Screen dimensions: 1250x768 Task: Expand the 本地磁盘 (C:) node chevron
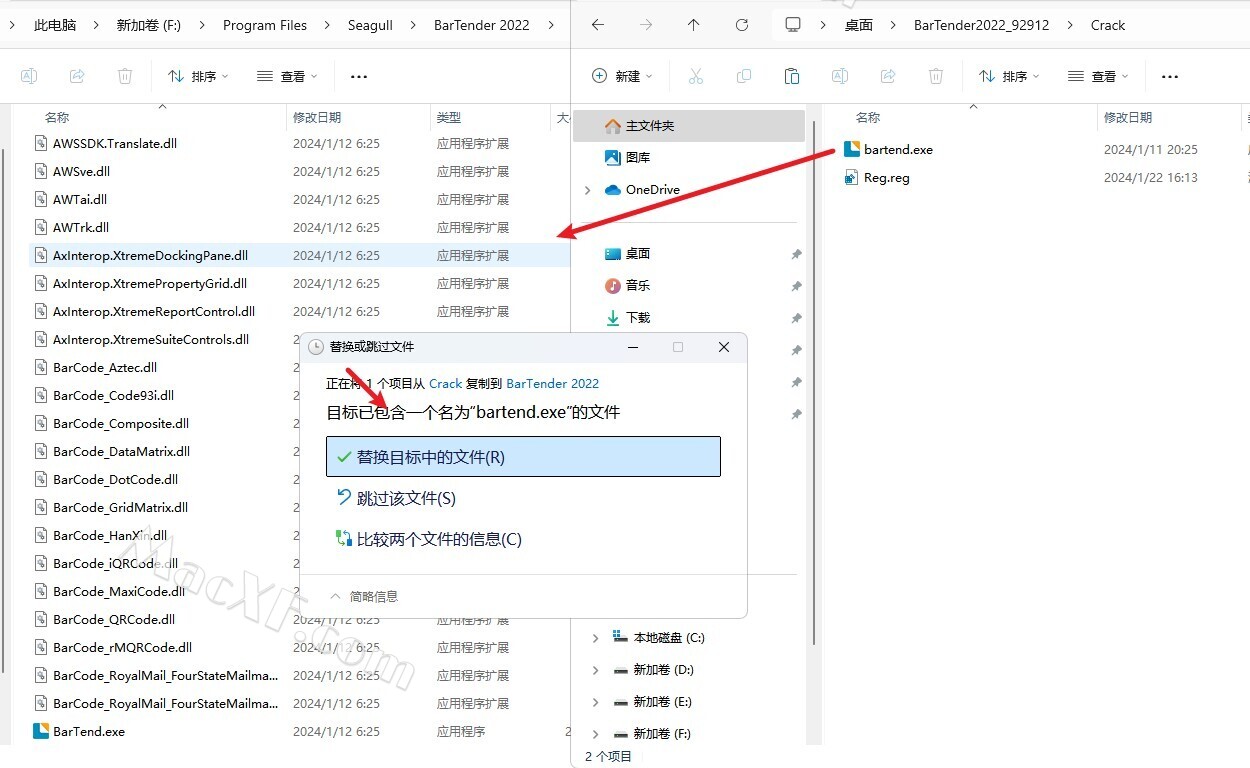click(x=595, y=638)
